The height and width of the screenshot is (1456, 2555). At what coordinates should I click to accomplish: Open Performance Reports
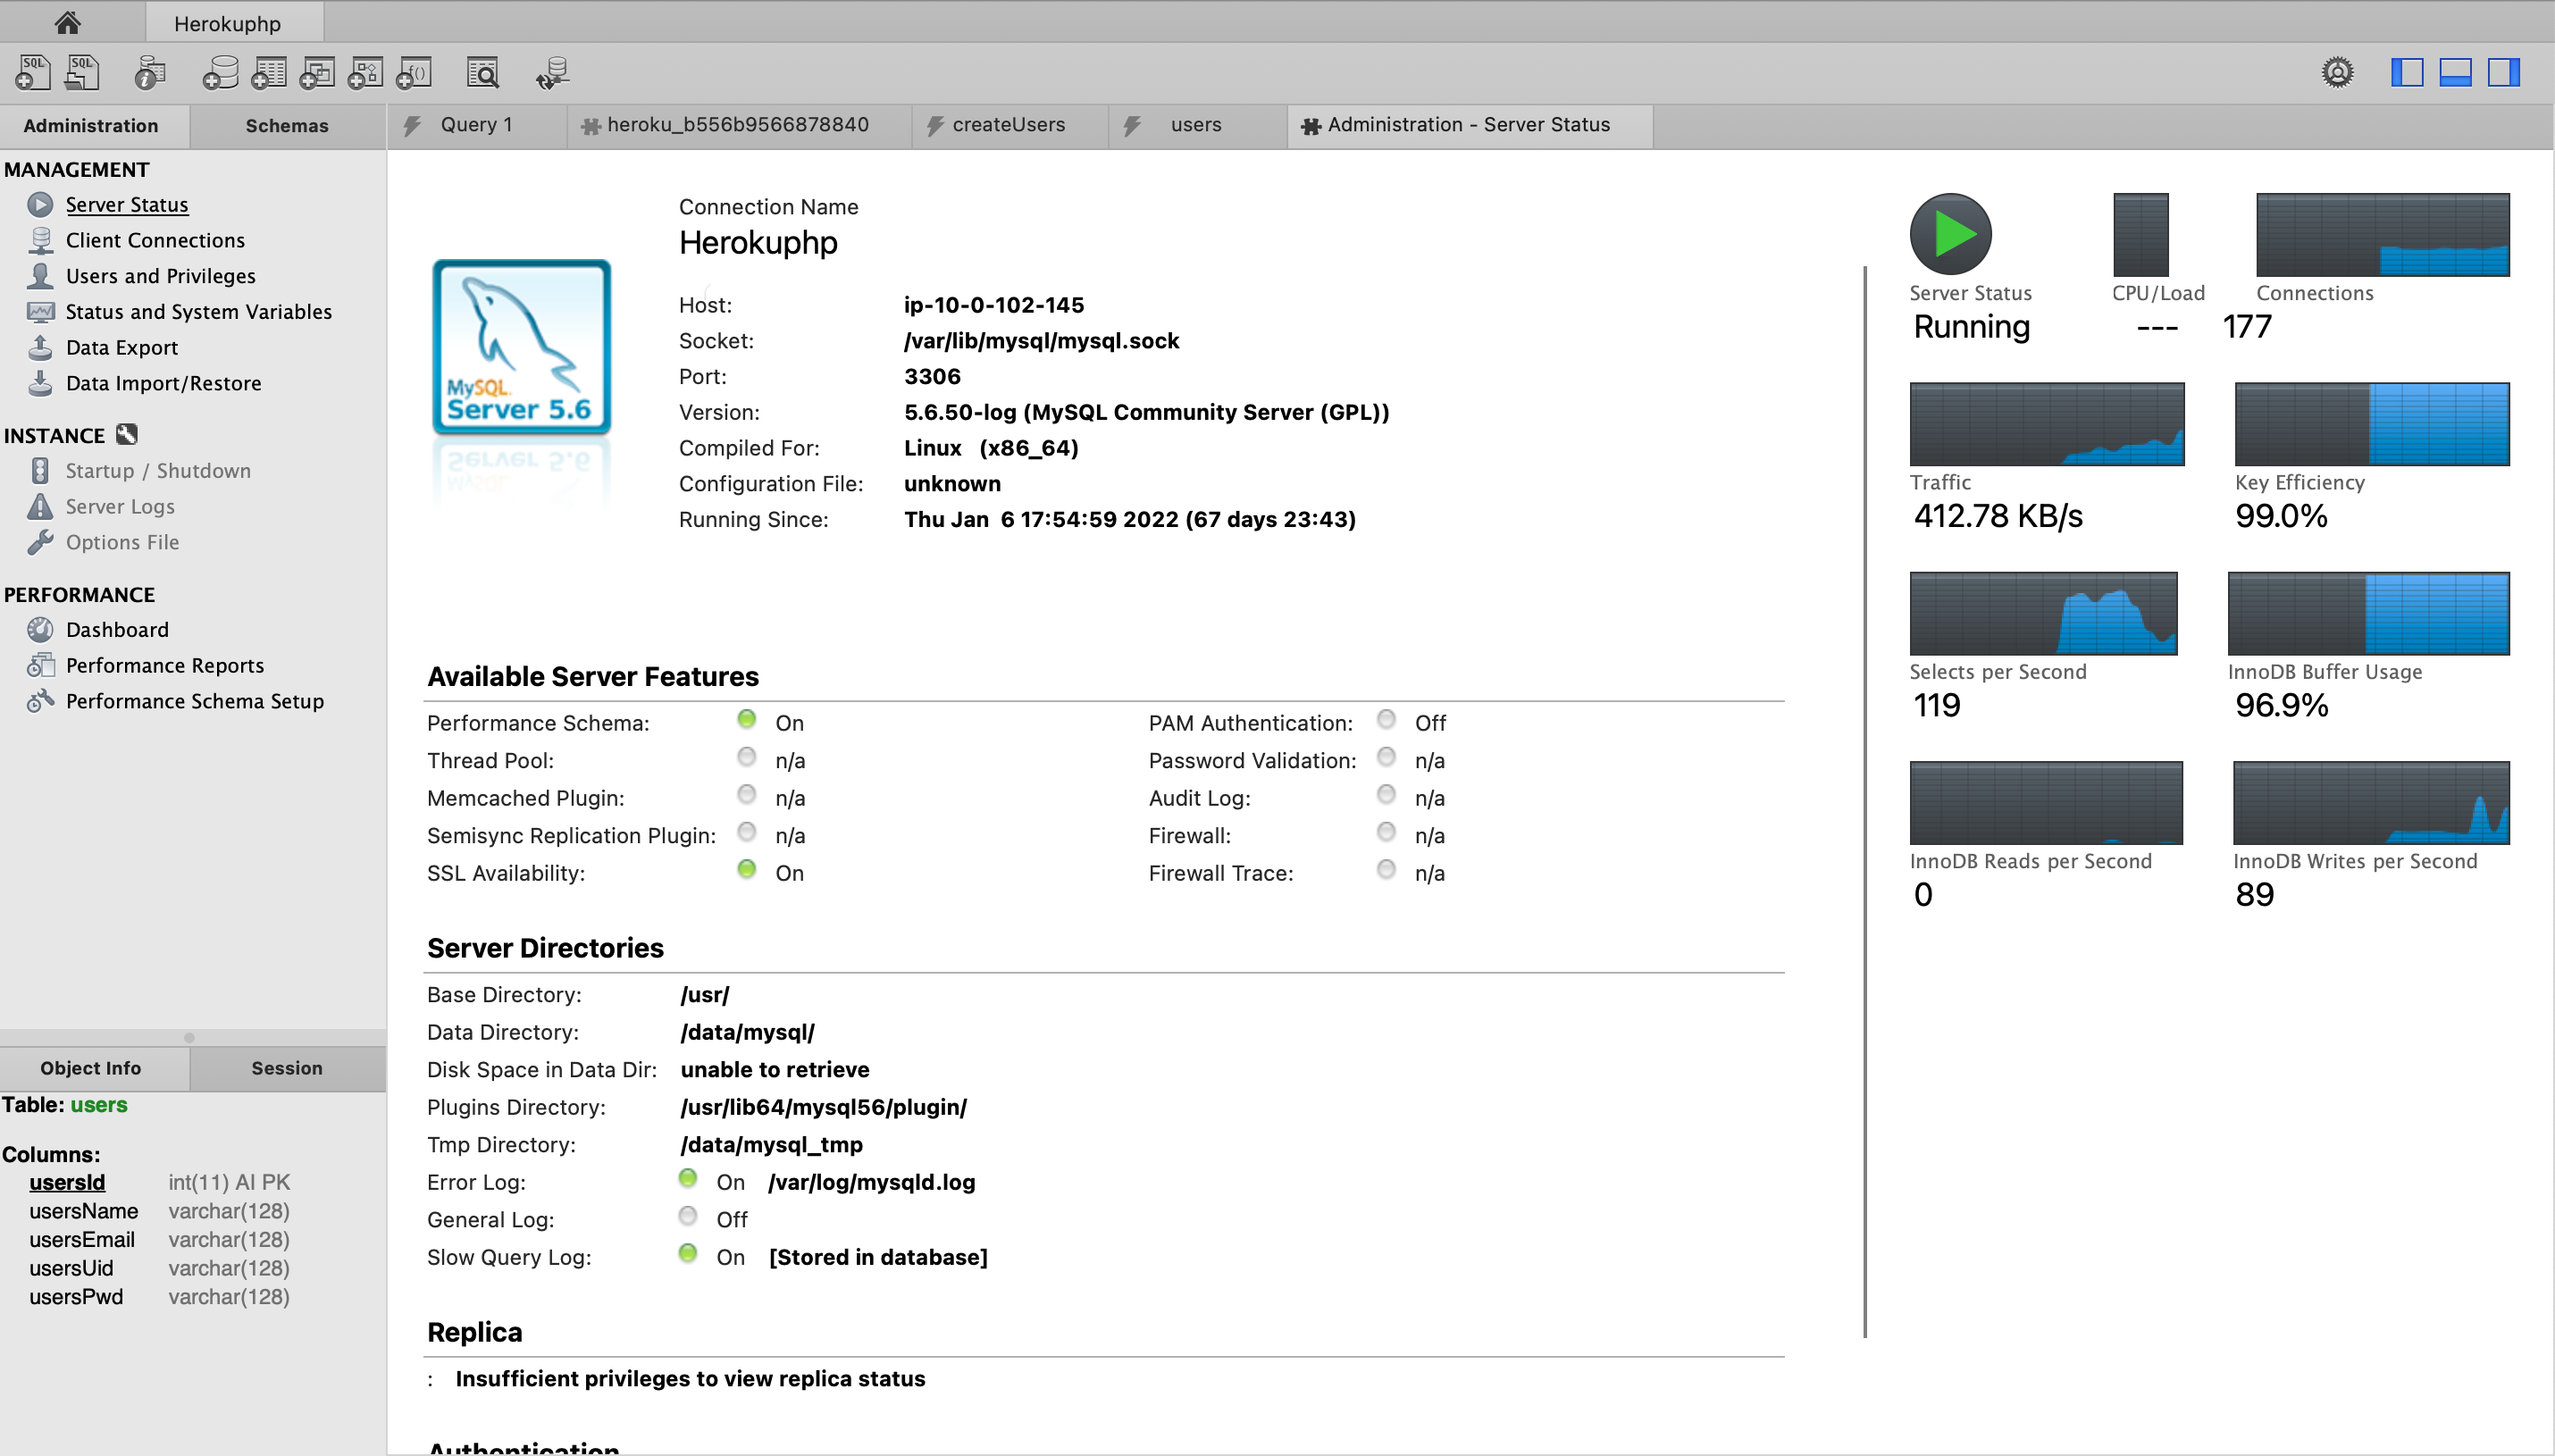164,665
